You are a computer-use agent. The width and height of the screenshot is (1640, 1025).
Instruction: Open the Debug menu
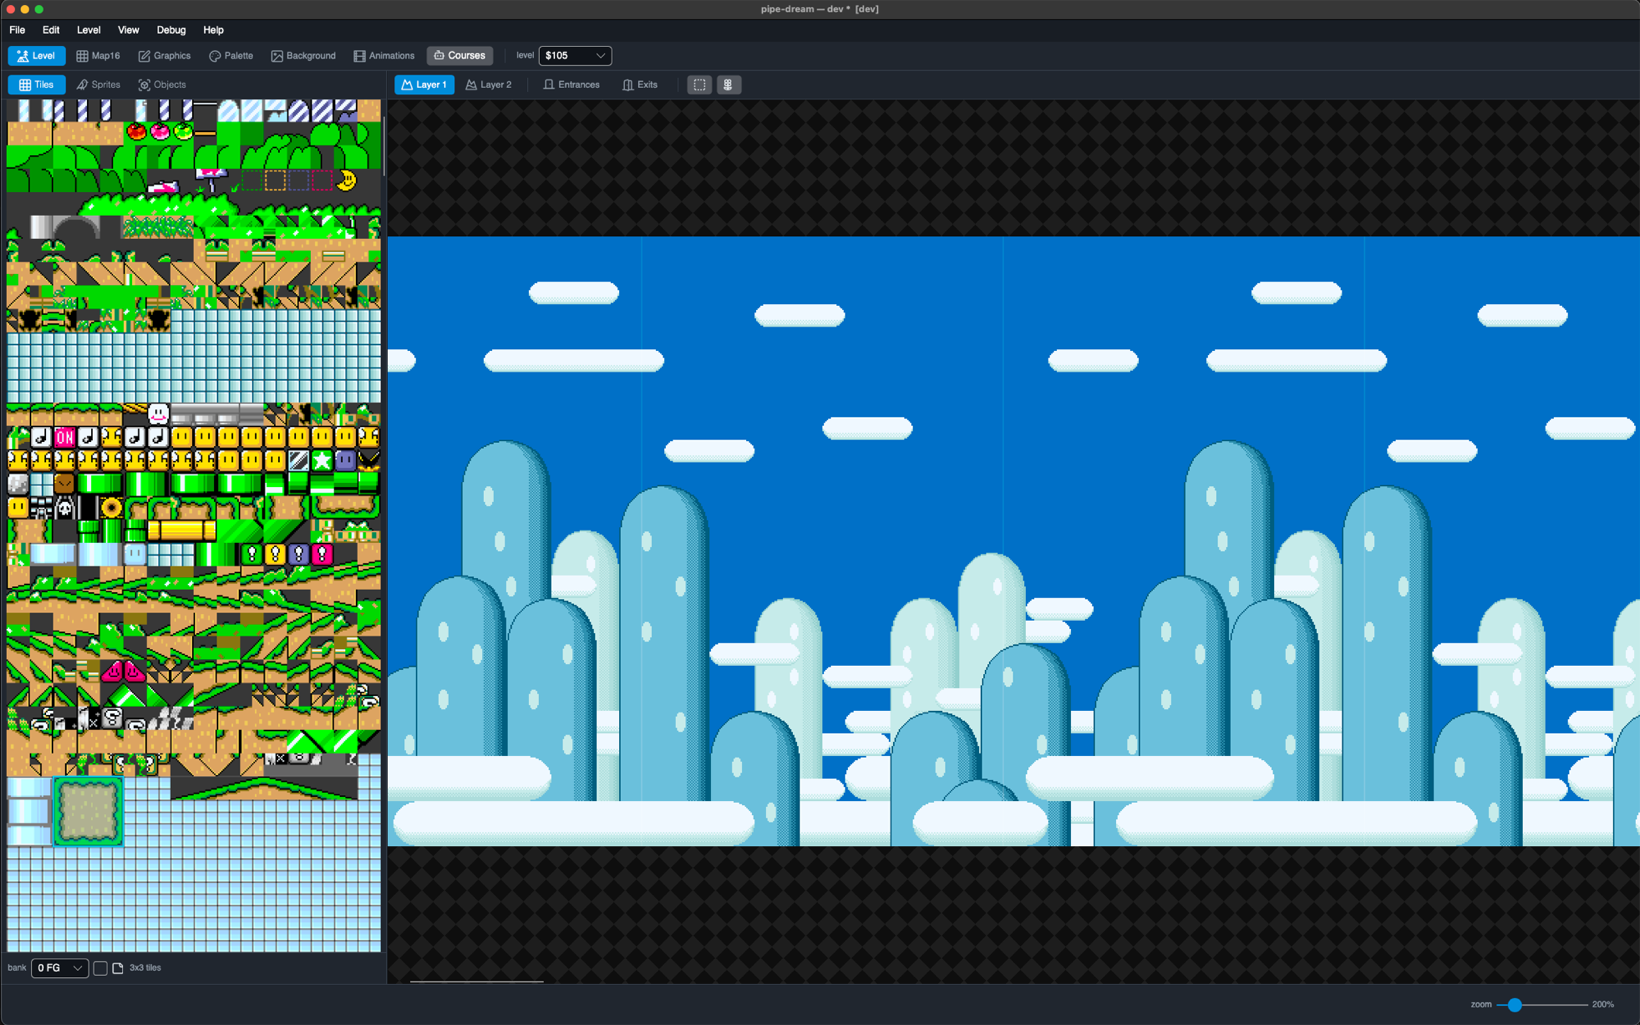[x=171, y=30]
